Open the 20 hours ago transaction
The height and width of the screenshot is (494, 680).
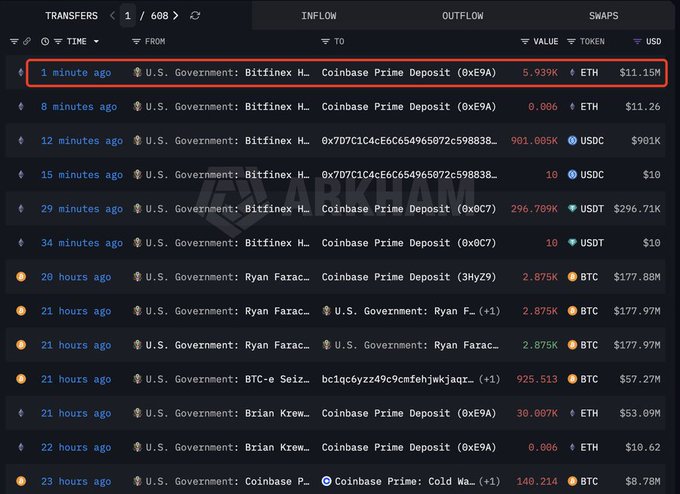76,277
